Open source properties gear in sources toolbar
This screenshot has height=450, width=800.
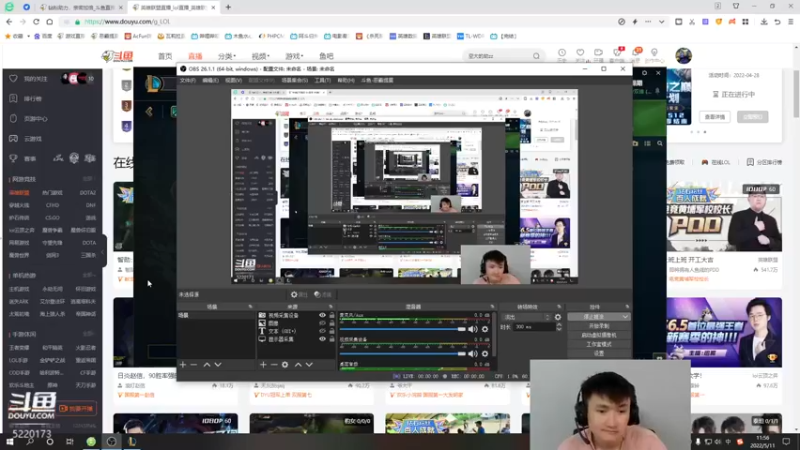click(285, 365)
